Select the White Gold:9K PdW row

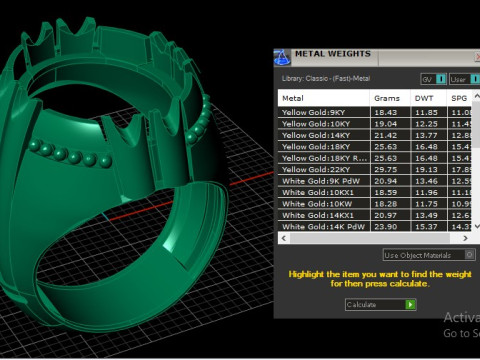coord(375,181)
